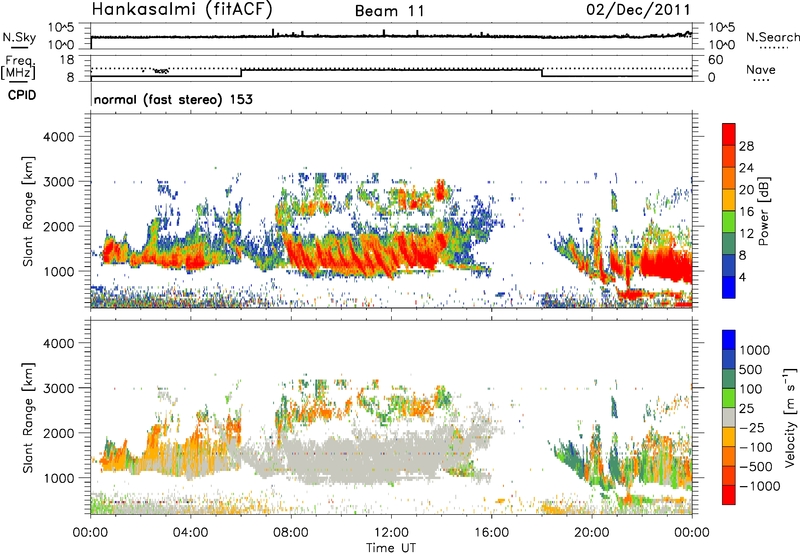Click the blue bottom swatch of Power colorbar
Viewport: 800px width, 554px height.
pyautogui.click(x=729, y=287)
